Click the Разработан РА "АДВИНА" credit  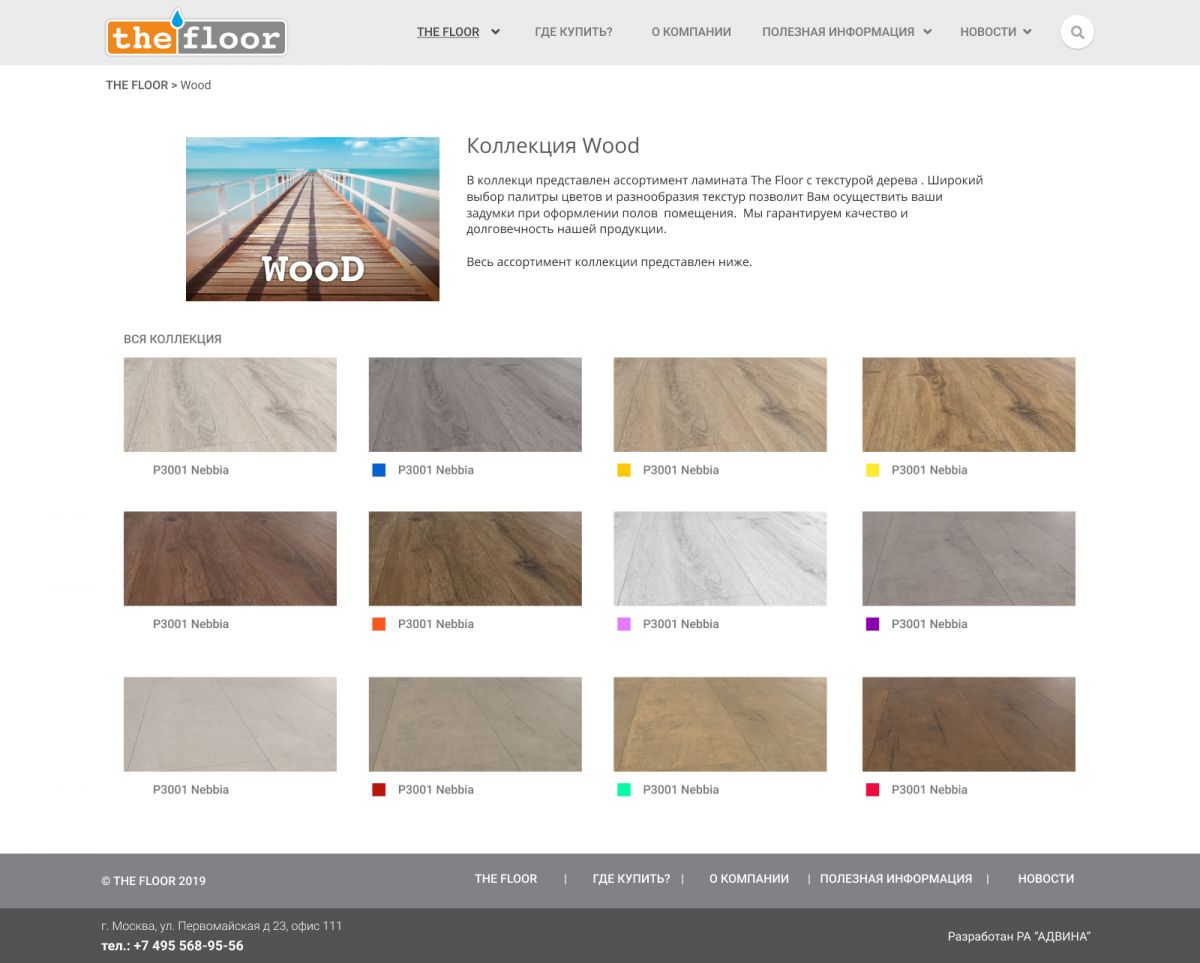coord(1019,937)
